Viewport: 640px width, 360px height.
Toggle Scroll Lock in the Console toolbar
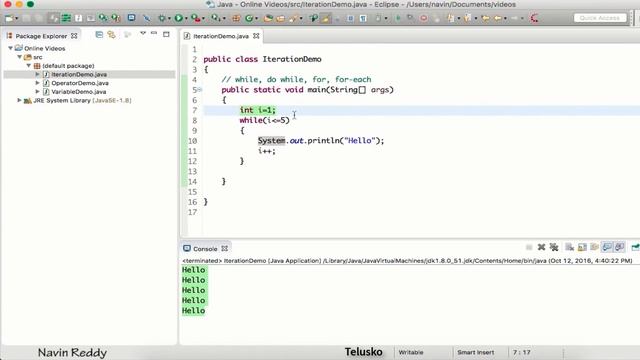(x=582, y=247)
